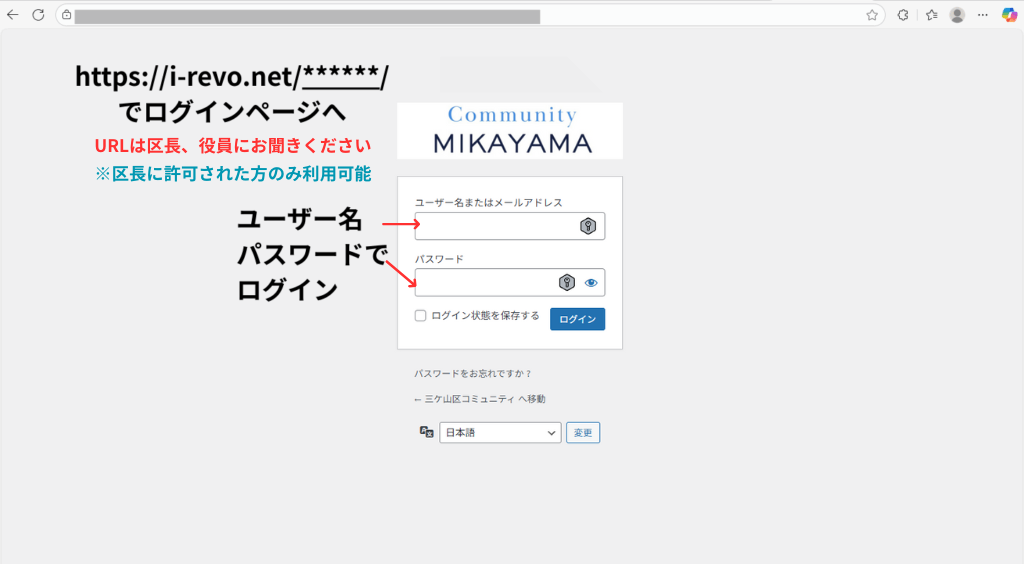
Task: Click the password manager key icon in password field
Action: [x=567, y=283]
